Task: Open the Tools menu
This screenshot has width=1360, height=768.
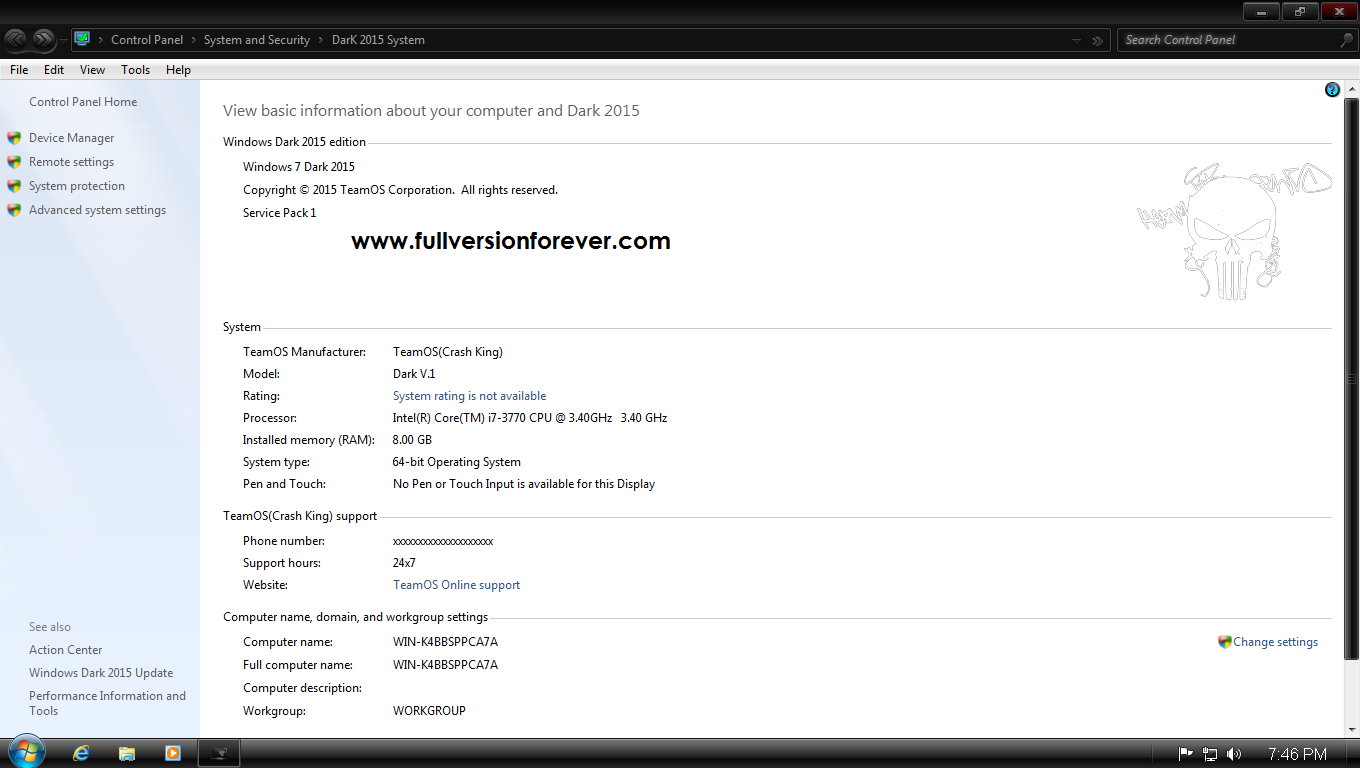Action: click(135, 70)
